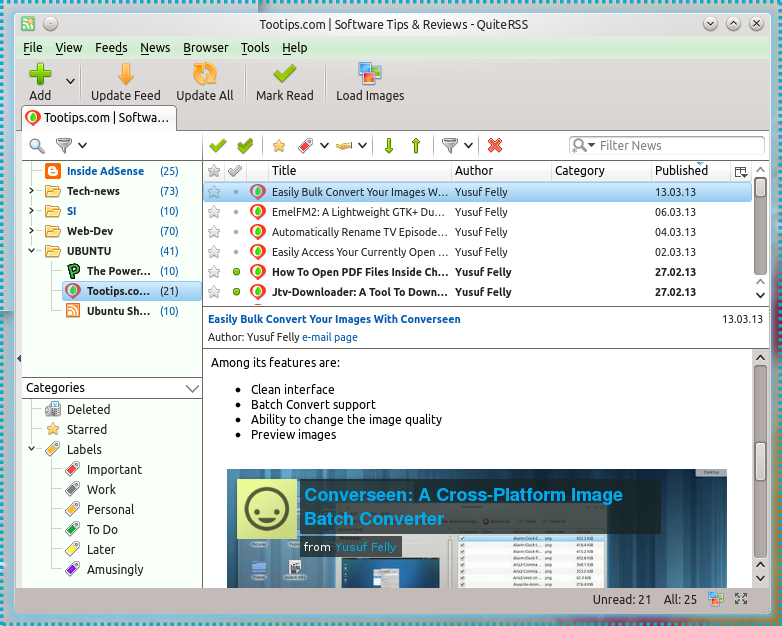Image resolution: width=782 pixels, height=626 pixels.
Task: Toggle star for Automatically Rename TV Episode article
Action: pos(214,232)
